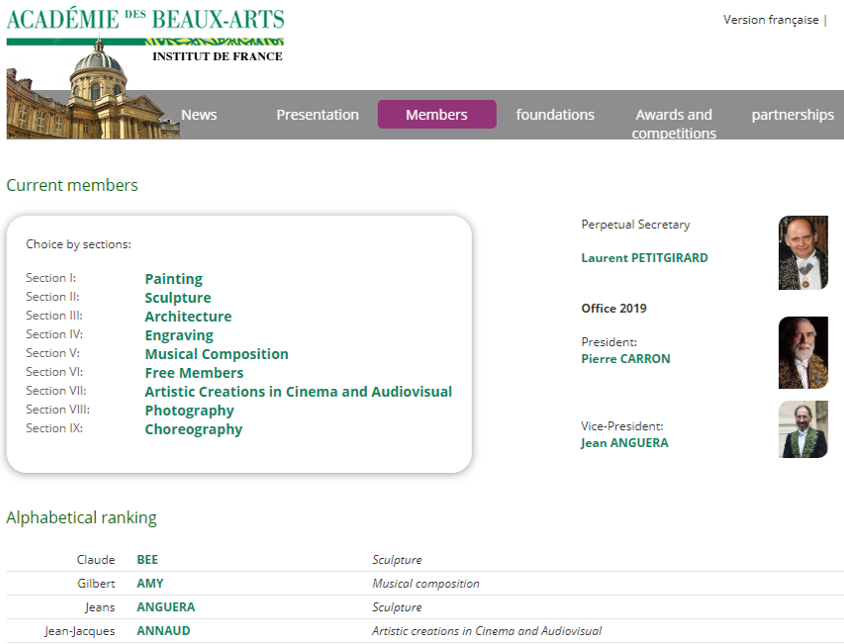Click the 'President:' label
Image resolution: width=844 pixels, height=644 pixels.
[x=609, y=342]
